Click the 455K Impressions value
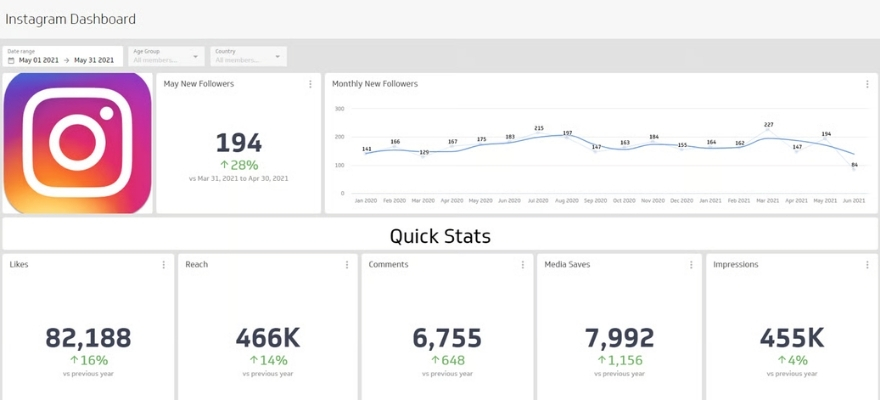 point(792,338)
